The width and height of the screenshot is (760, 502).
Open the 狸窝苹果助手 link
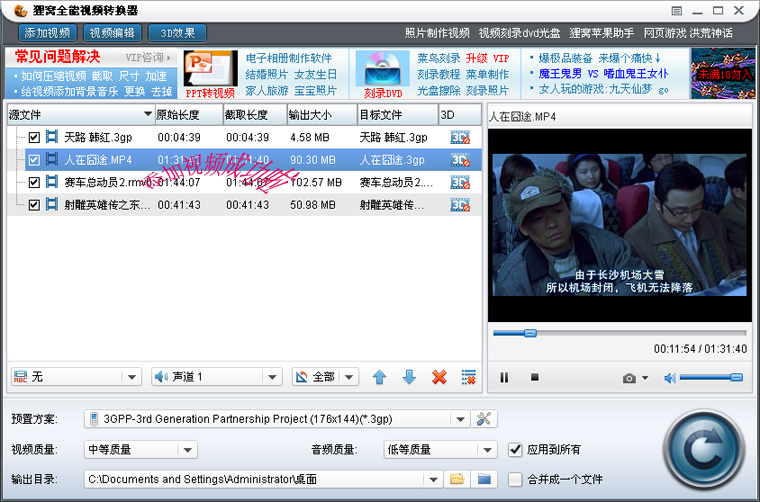602,33
